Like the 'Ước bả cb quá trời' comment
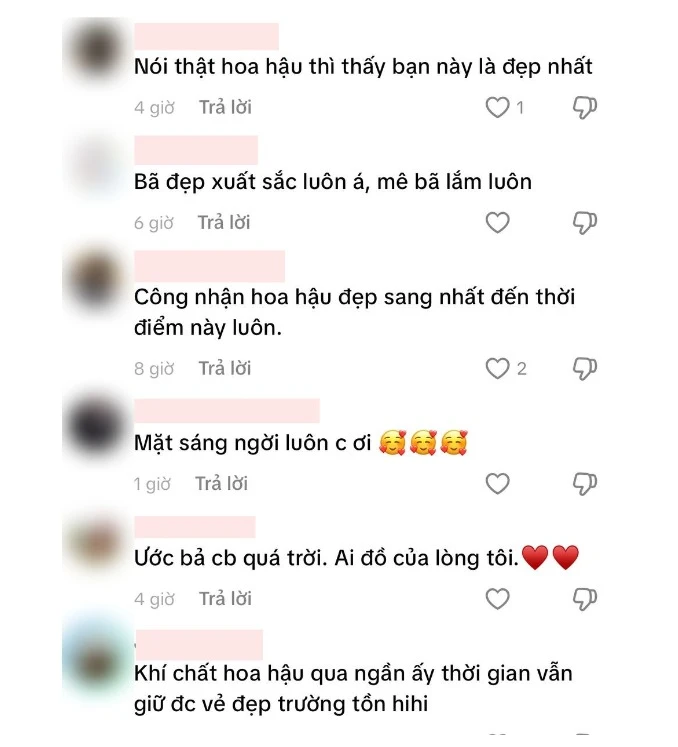This screenshot has width=678, height=747. 497,599
